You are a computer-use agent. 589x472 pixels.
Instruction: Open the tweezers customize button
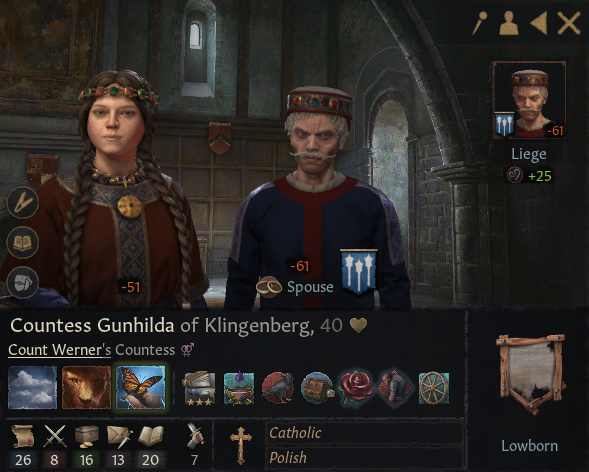click(23, 202)
